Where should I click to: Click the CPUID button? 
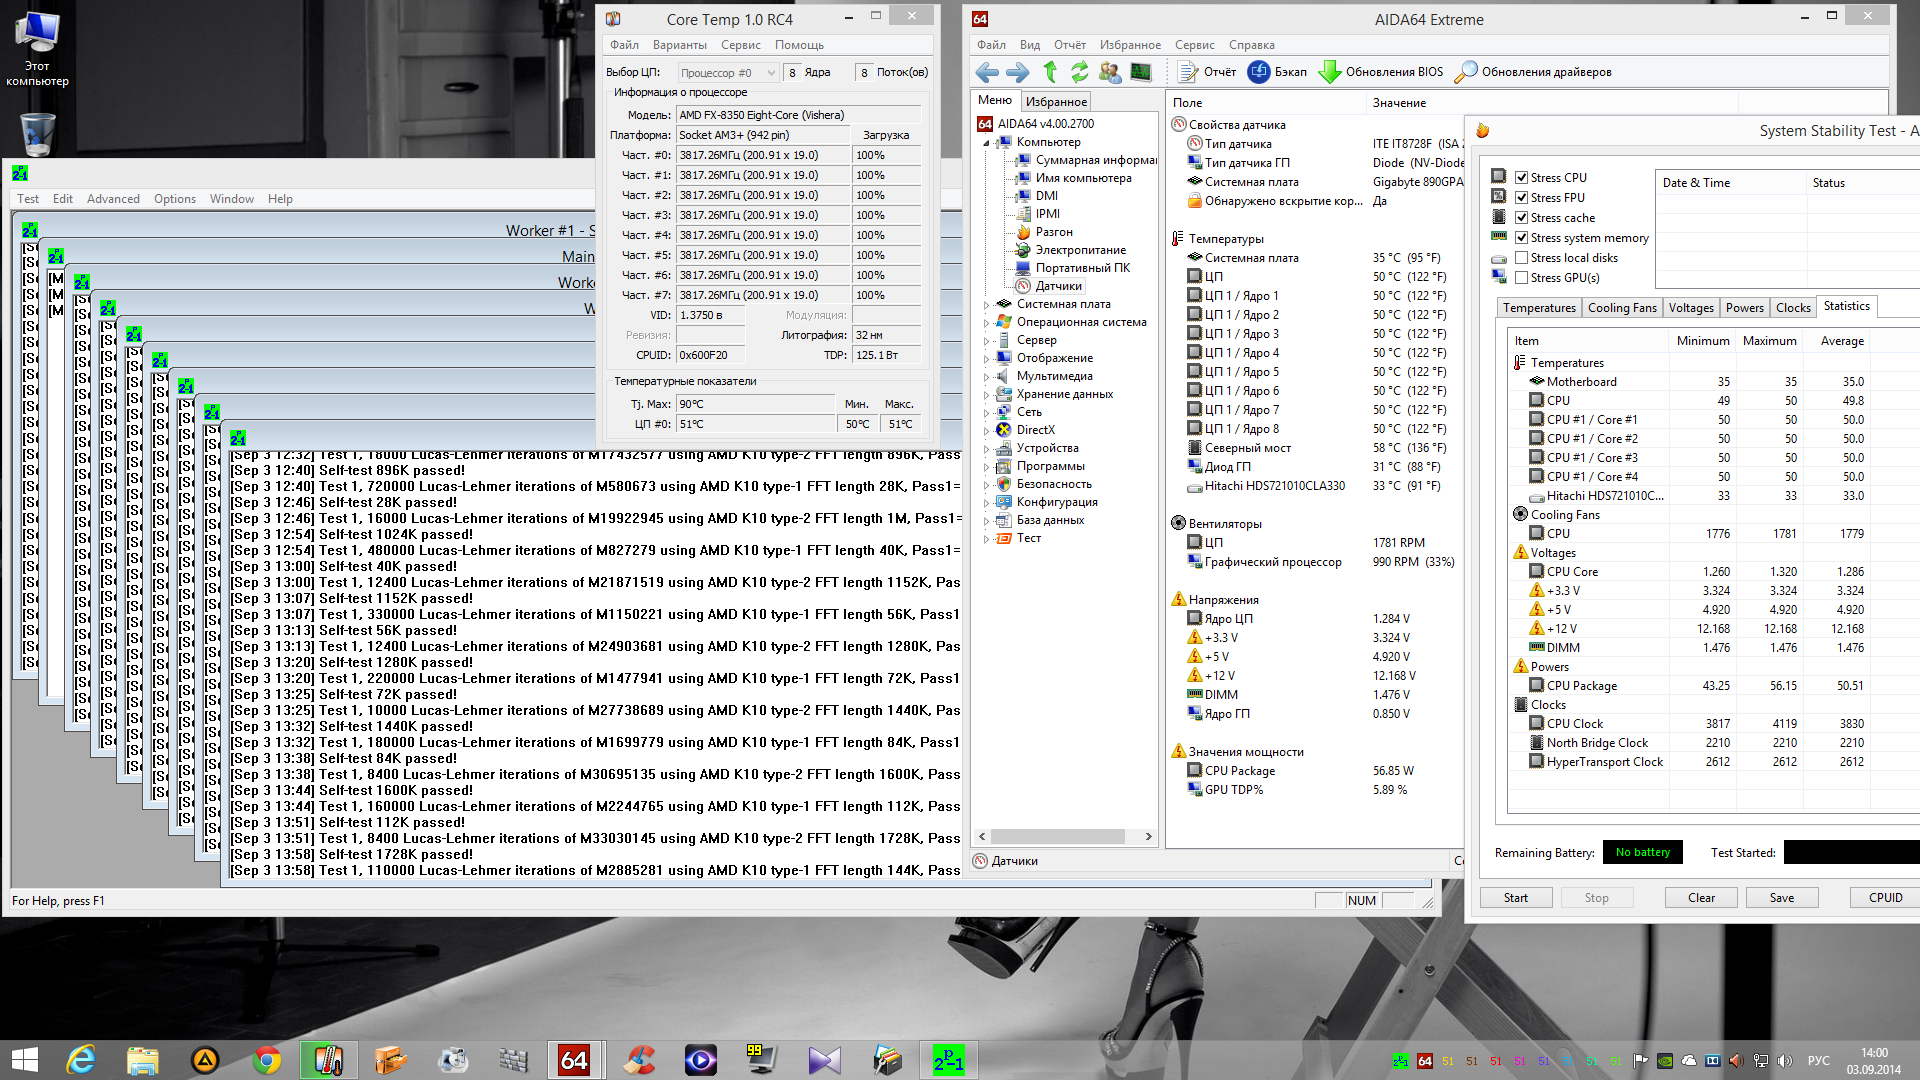1886,898
